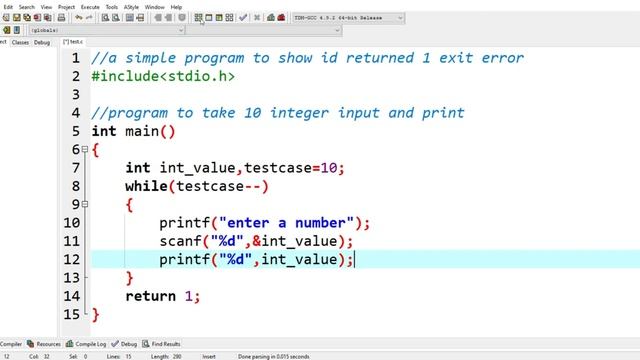Click the first icon on the toolbar's second row
640x360 pixels.
tap(7, 30)
